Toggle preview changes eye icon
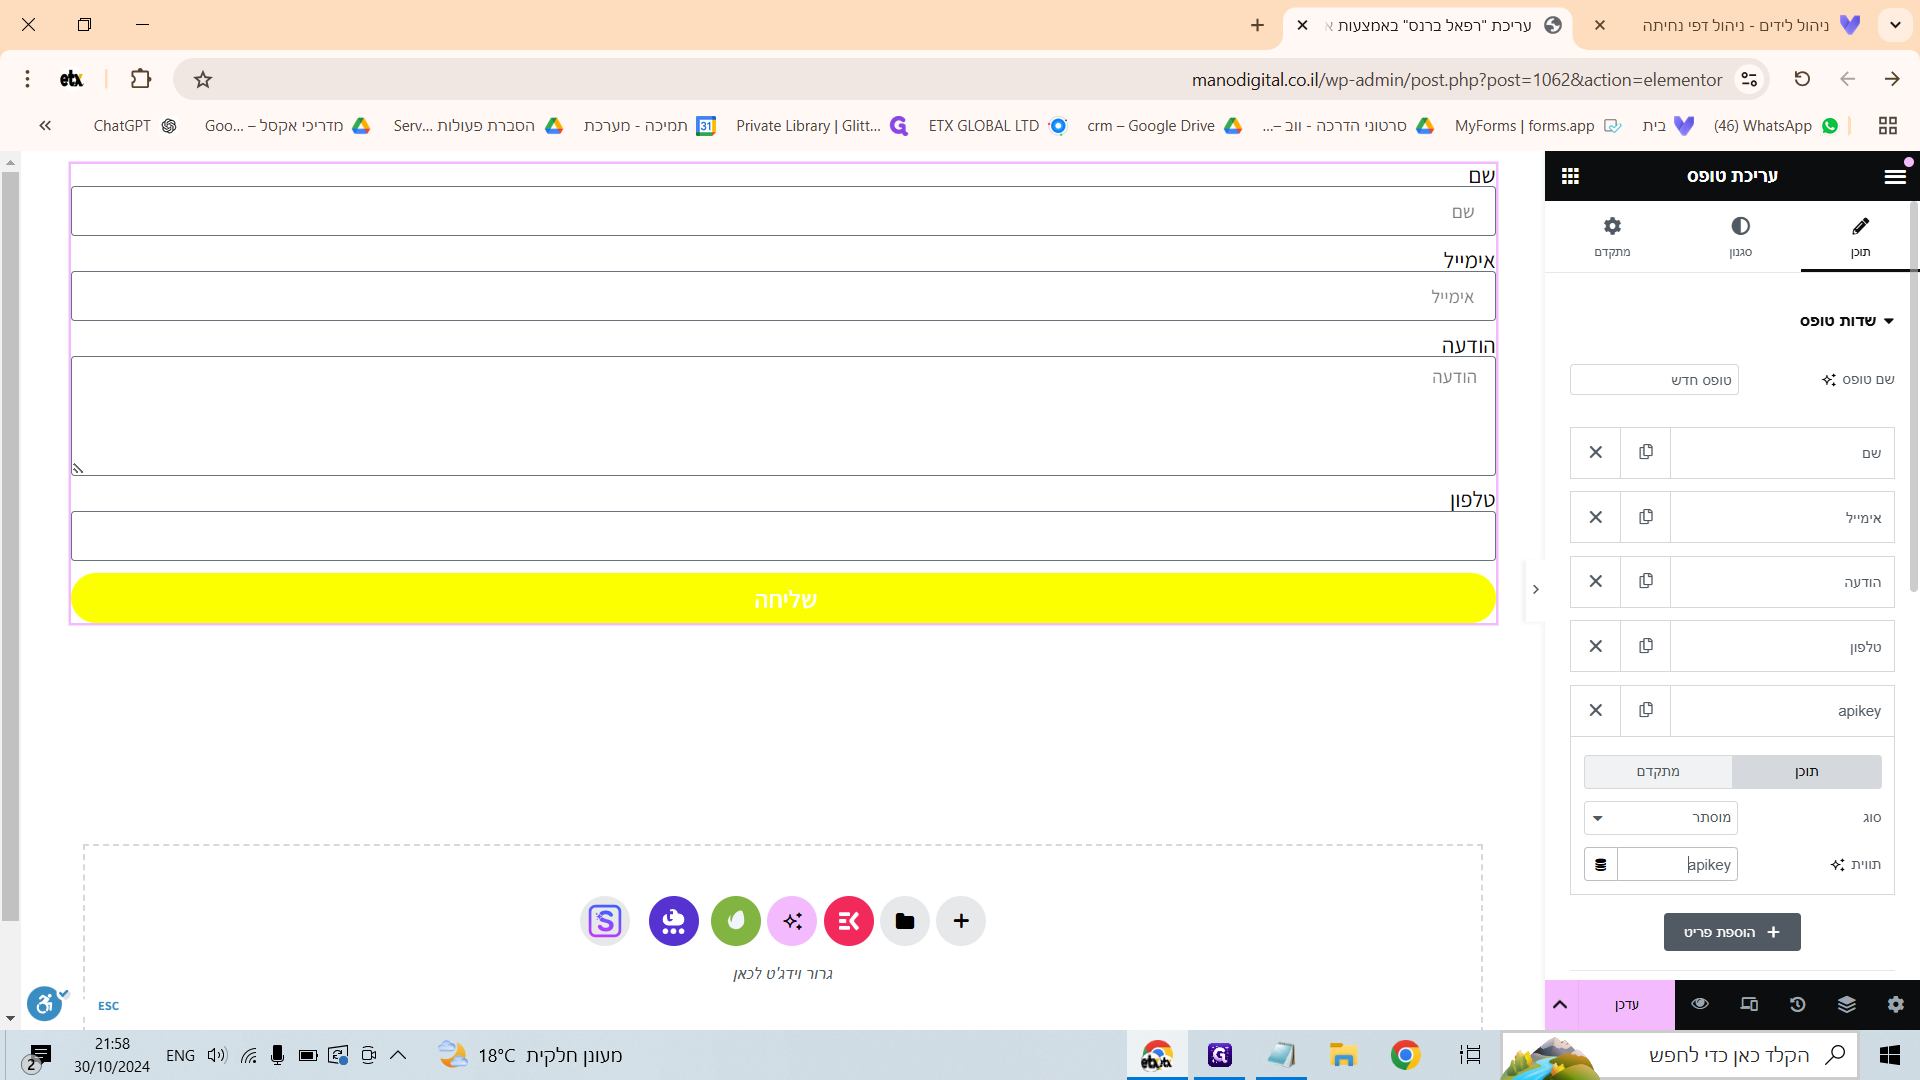The width and height of the screenshot is (1920, 1080). pyautogui.click(x=1699, y=1004)
